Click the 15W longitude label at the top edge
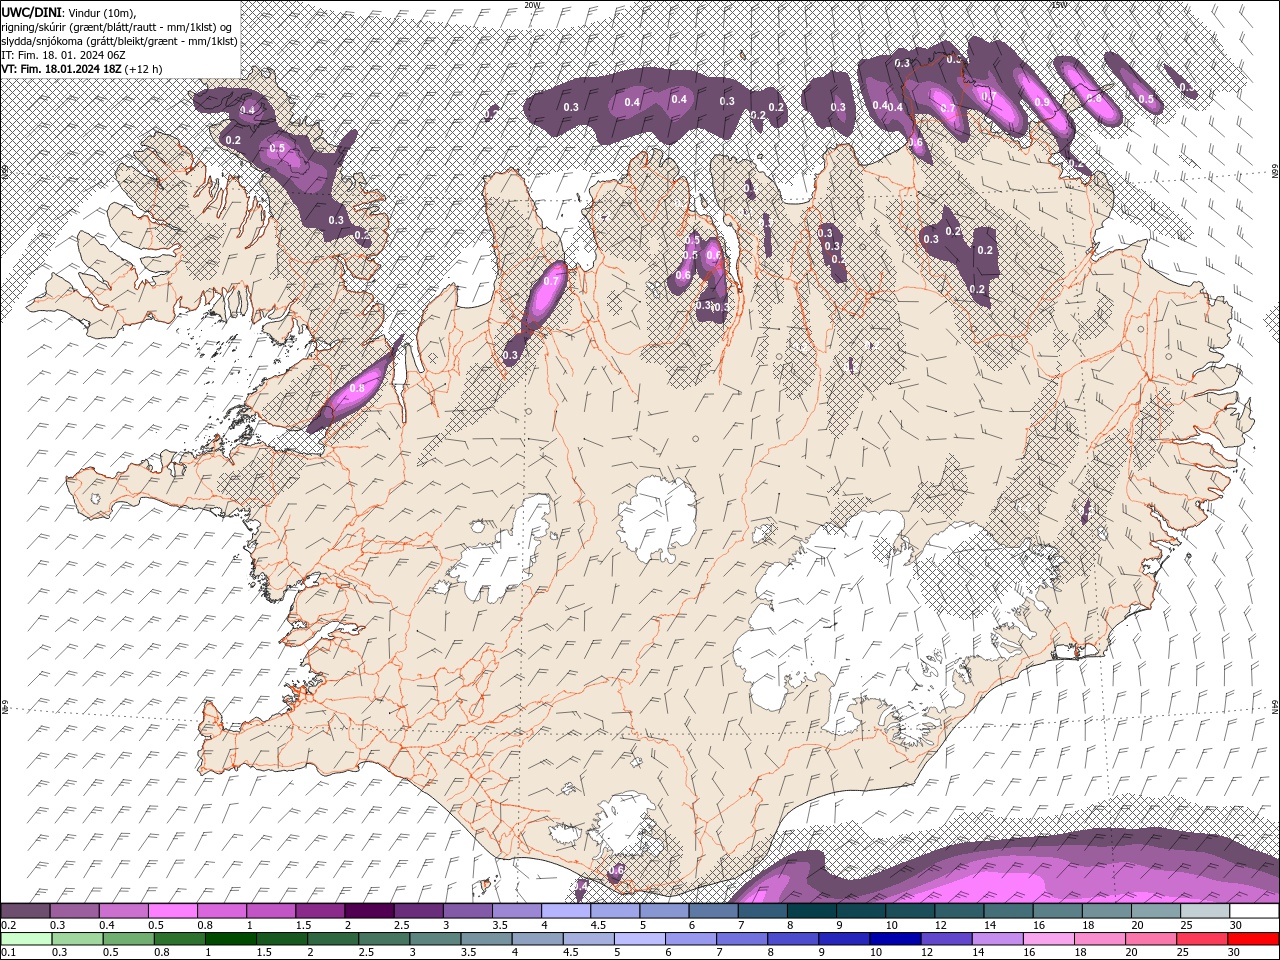The image size is (1280, 960). tap(1058, 5)
